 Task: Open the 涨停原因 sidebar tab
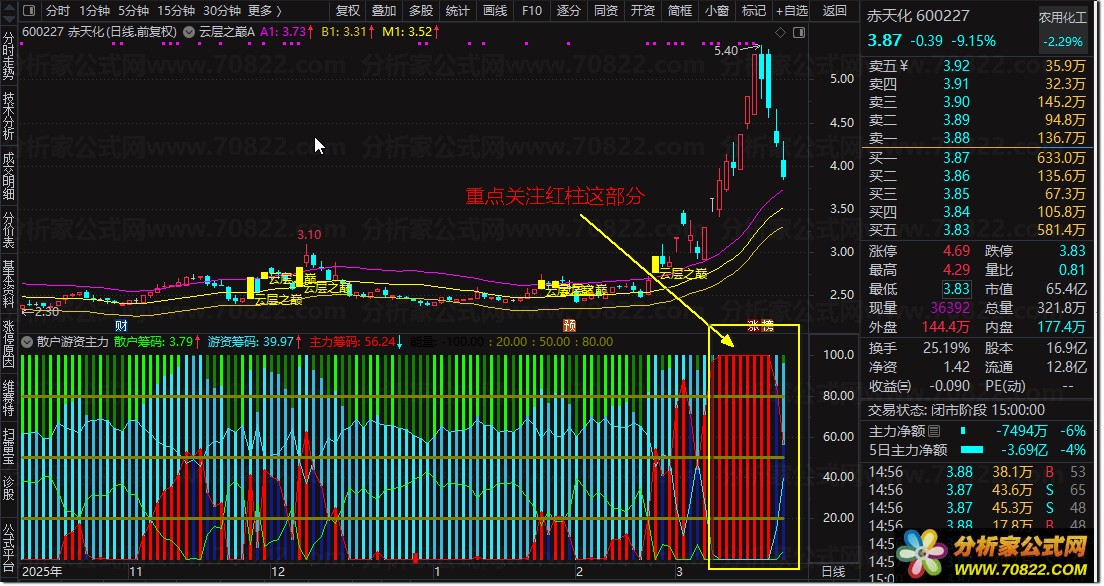click(x=8, y=344)
